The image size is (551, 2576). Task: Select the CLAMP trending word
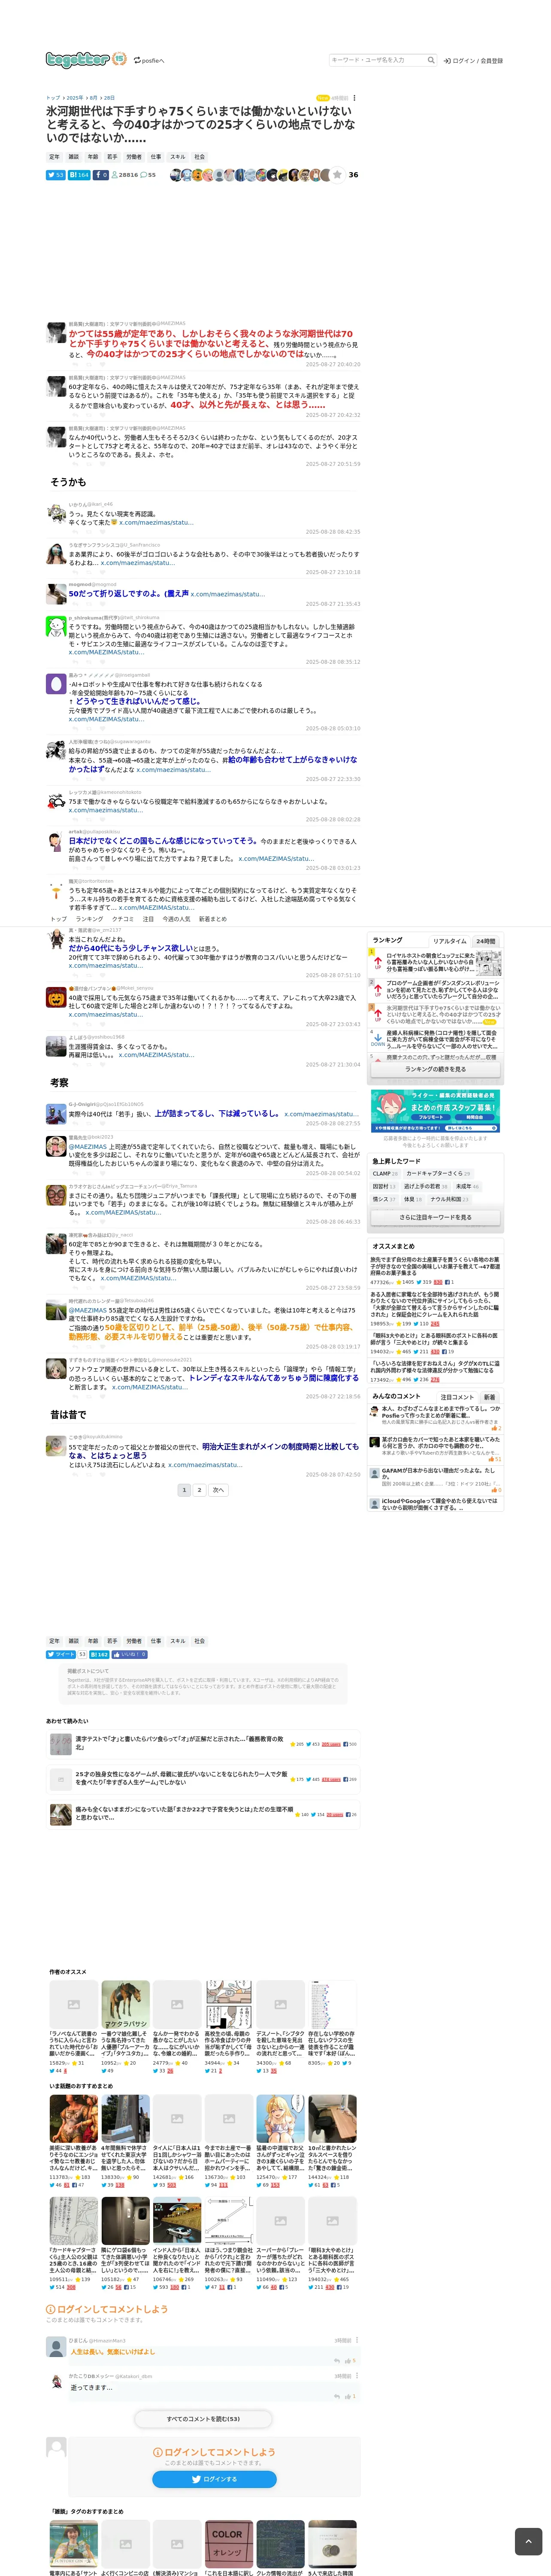[385, 1173]
